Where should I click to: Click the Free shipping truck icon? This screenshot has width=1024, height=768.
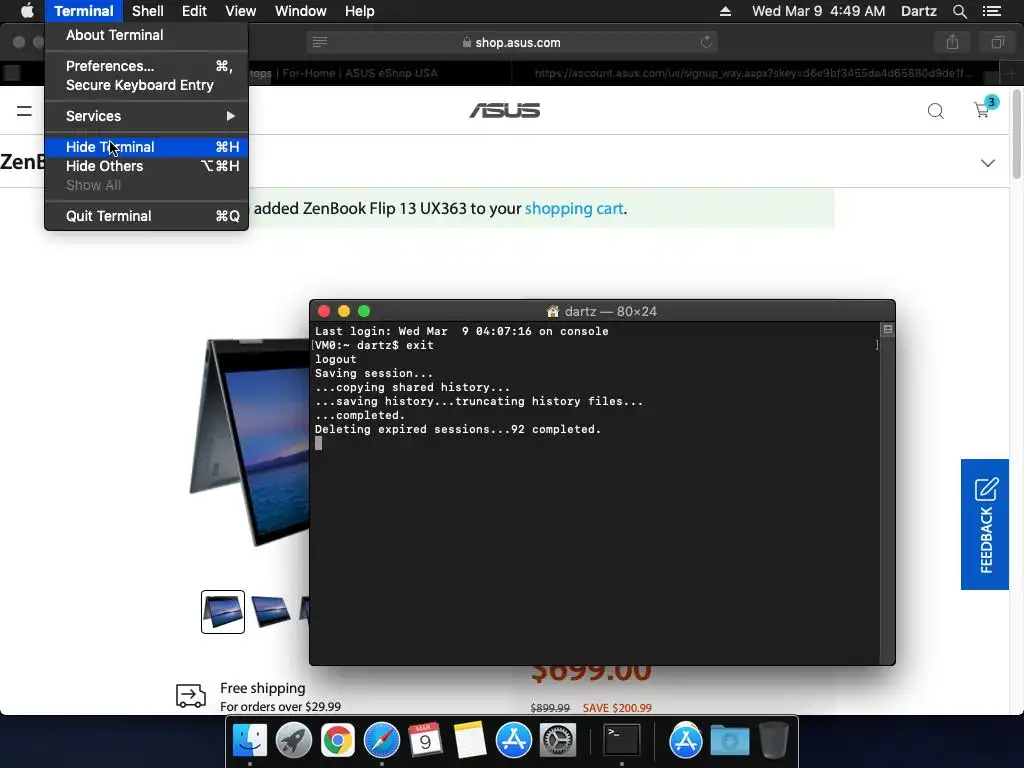pos(191,696)
